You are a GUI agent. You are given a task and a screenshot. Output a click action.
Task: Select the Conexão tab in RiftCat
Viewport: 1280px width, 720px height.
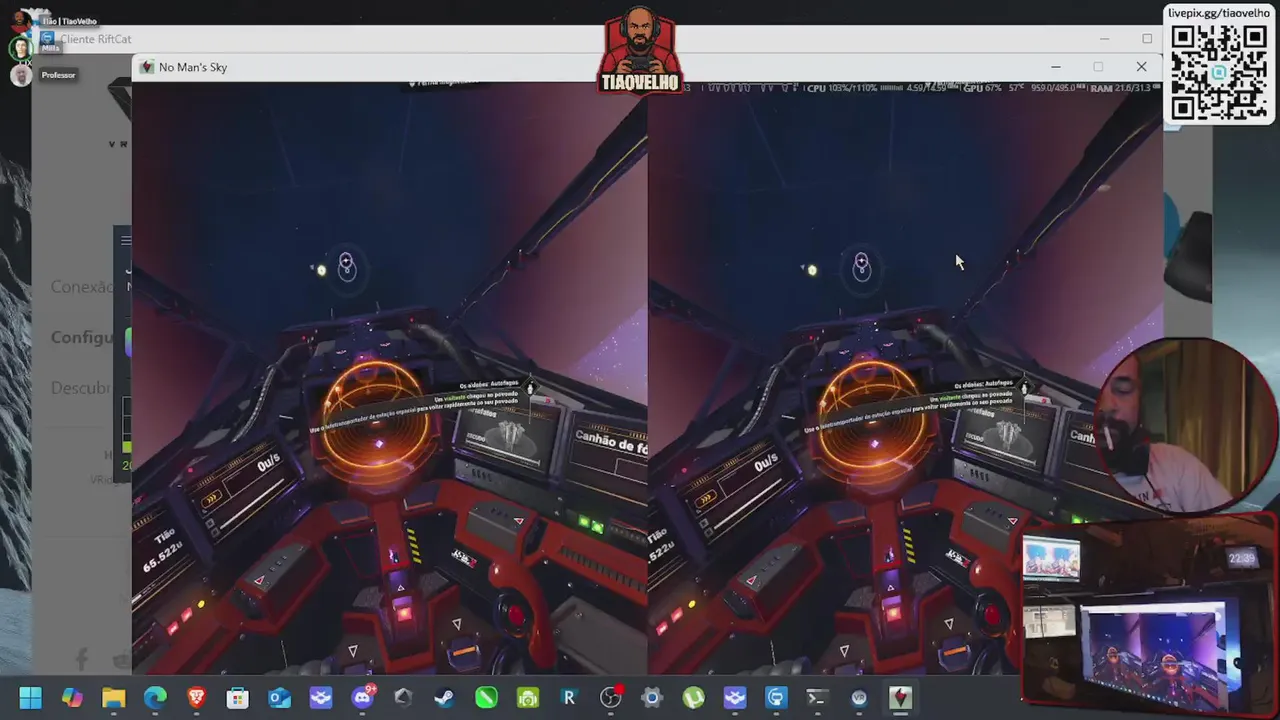point(82,287)
